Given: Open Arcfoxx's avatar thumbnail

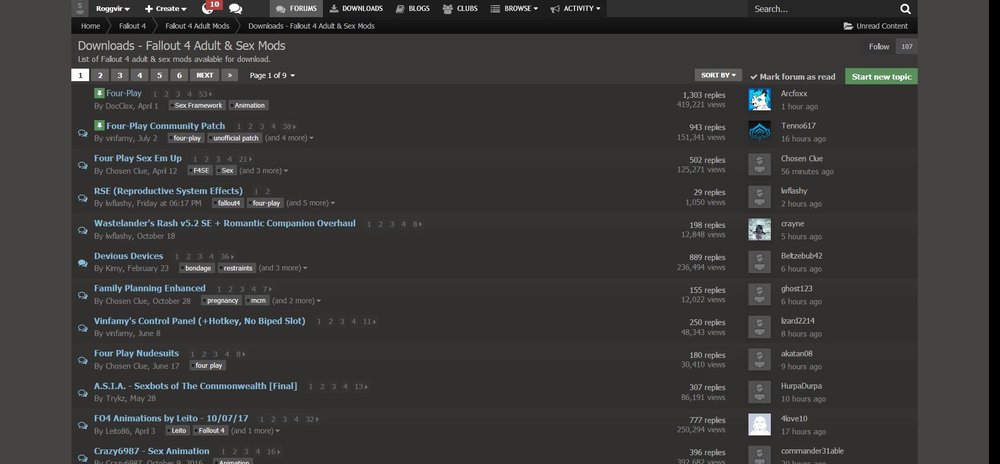Looking at the screenshot, I should point(760,99).
